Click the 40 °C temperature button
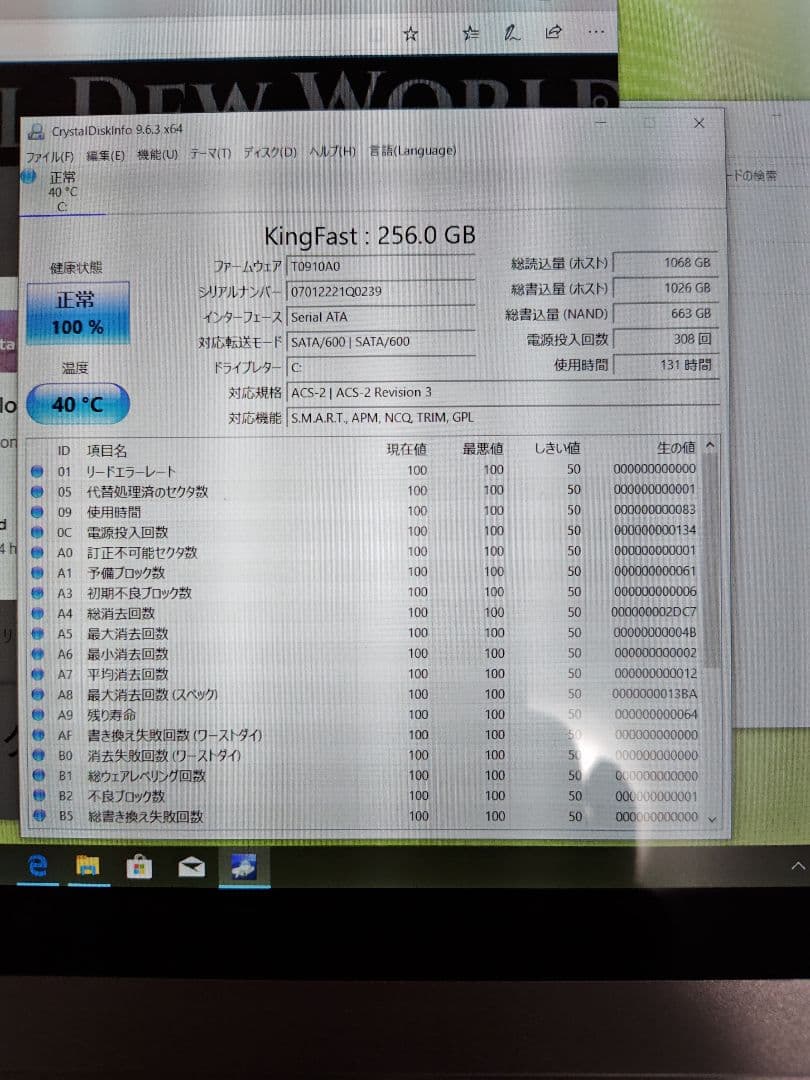This screenshot has height=1080, width=810. pyautogui.click(x=78, y=404)
